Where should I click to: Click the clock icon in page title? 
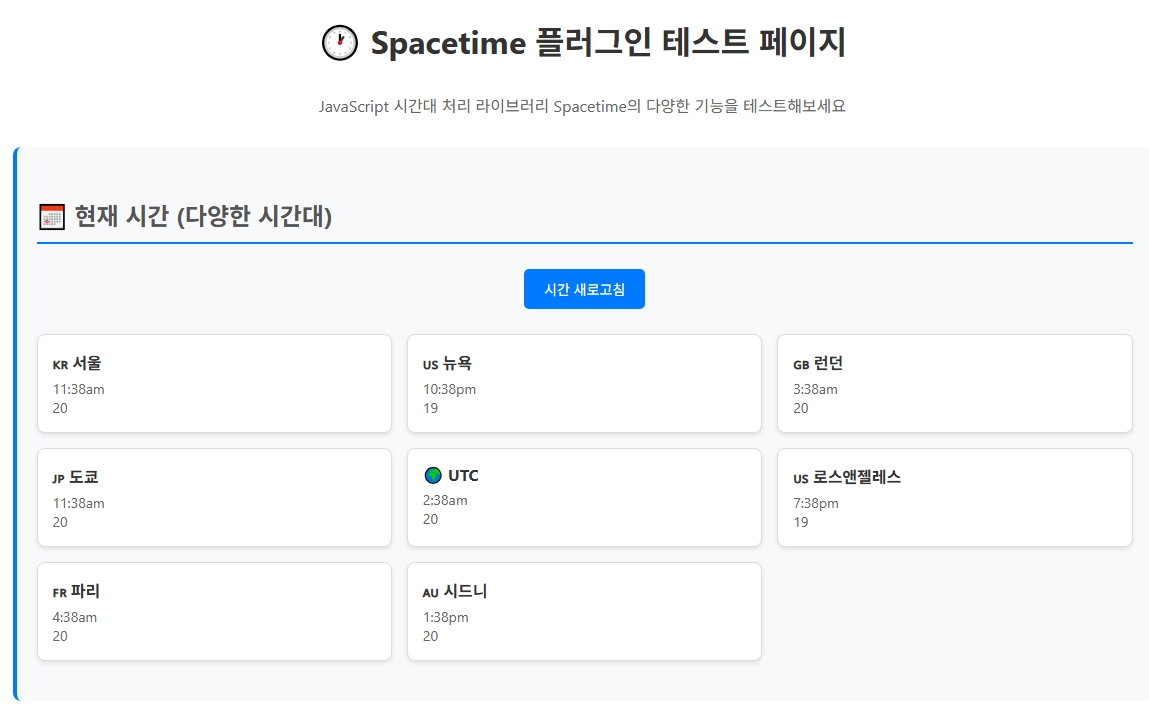coord(340,44)
